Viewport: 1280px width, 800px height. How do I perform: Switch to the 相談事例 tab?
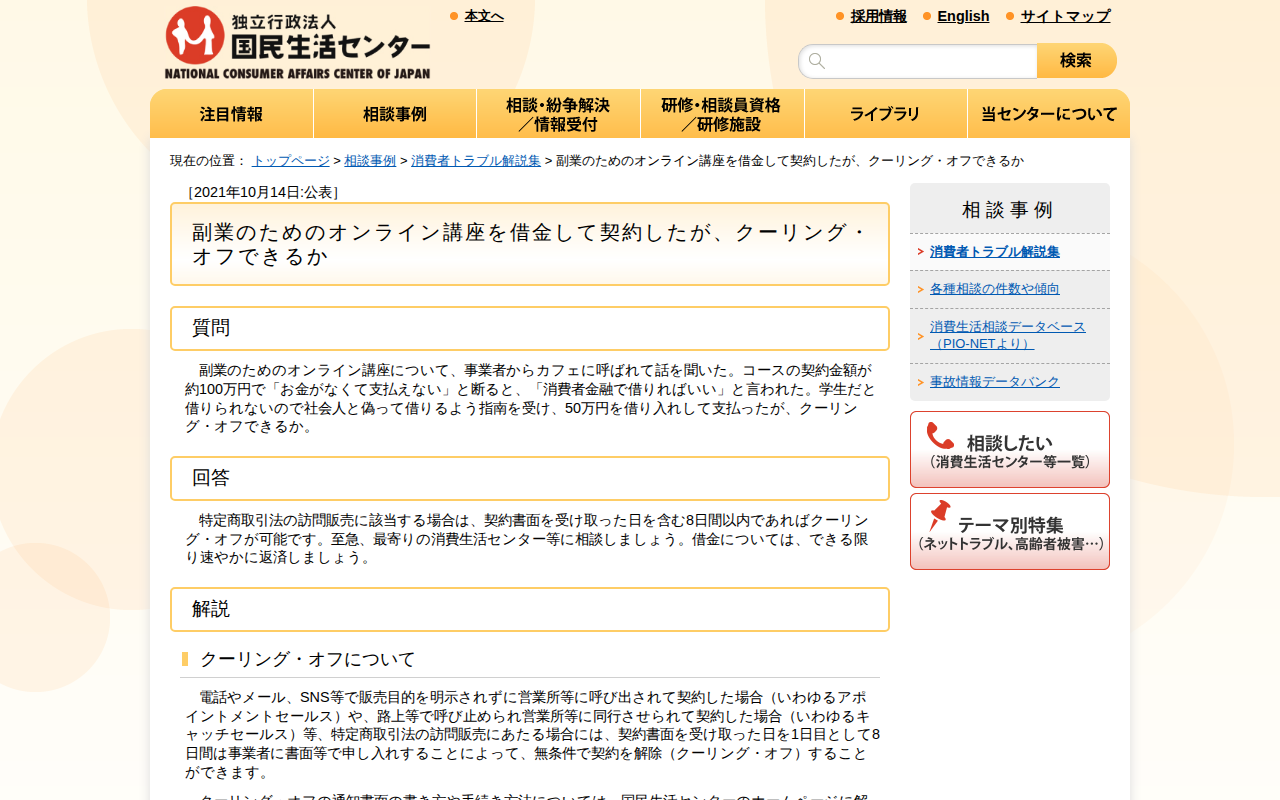395,113
